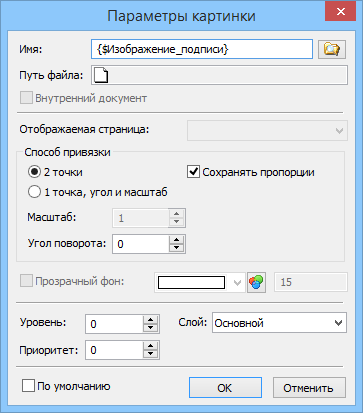The width and height of the screenshot is (363, 413).
Task: Click the Имя text field
Action: 202,49
